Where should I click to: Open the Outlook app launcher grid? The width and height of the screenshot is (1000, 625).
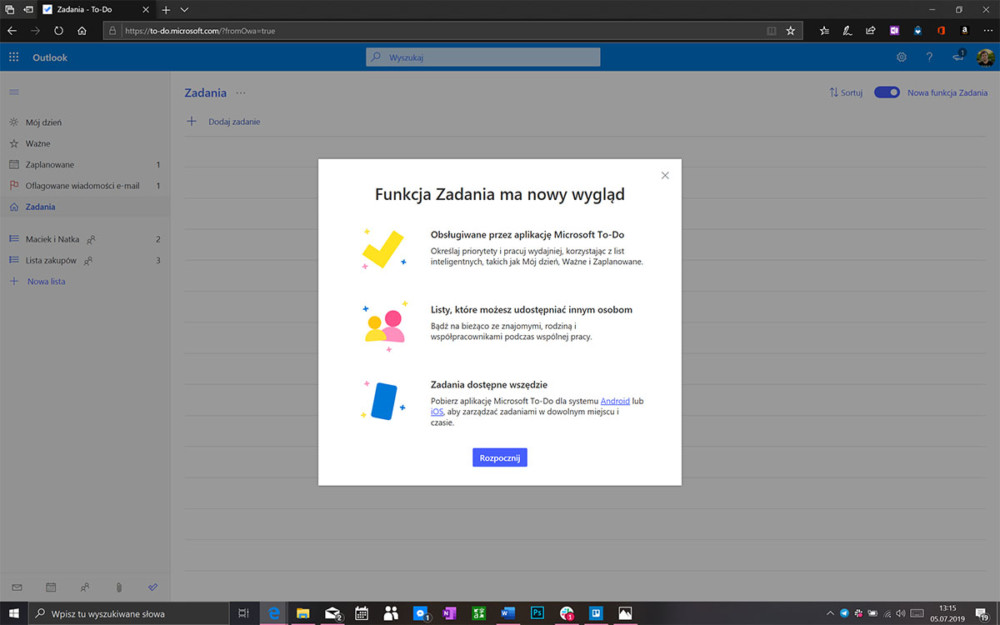[x=13, y=57]
